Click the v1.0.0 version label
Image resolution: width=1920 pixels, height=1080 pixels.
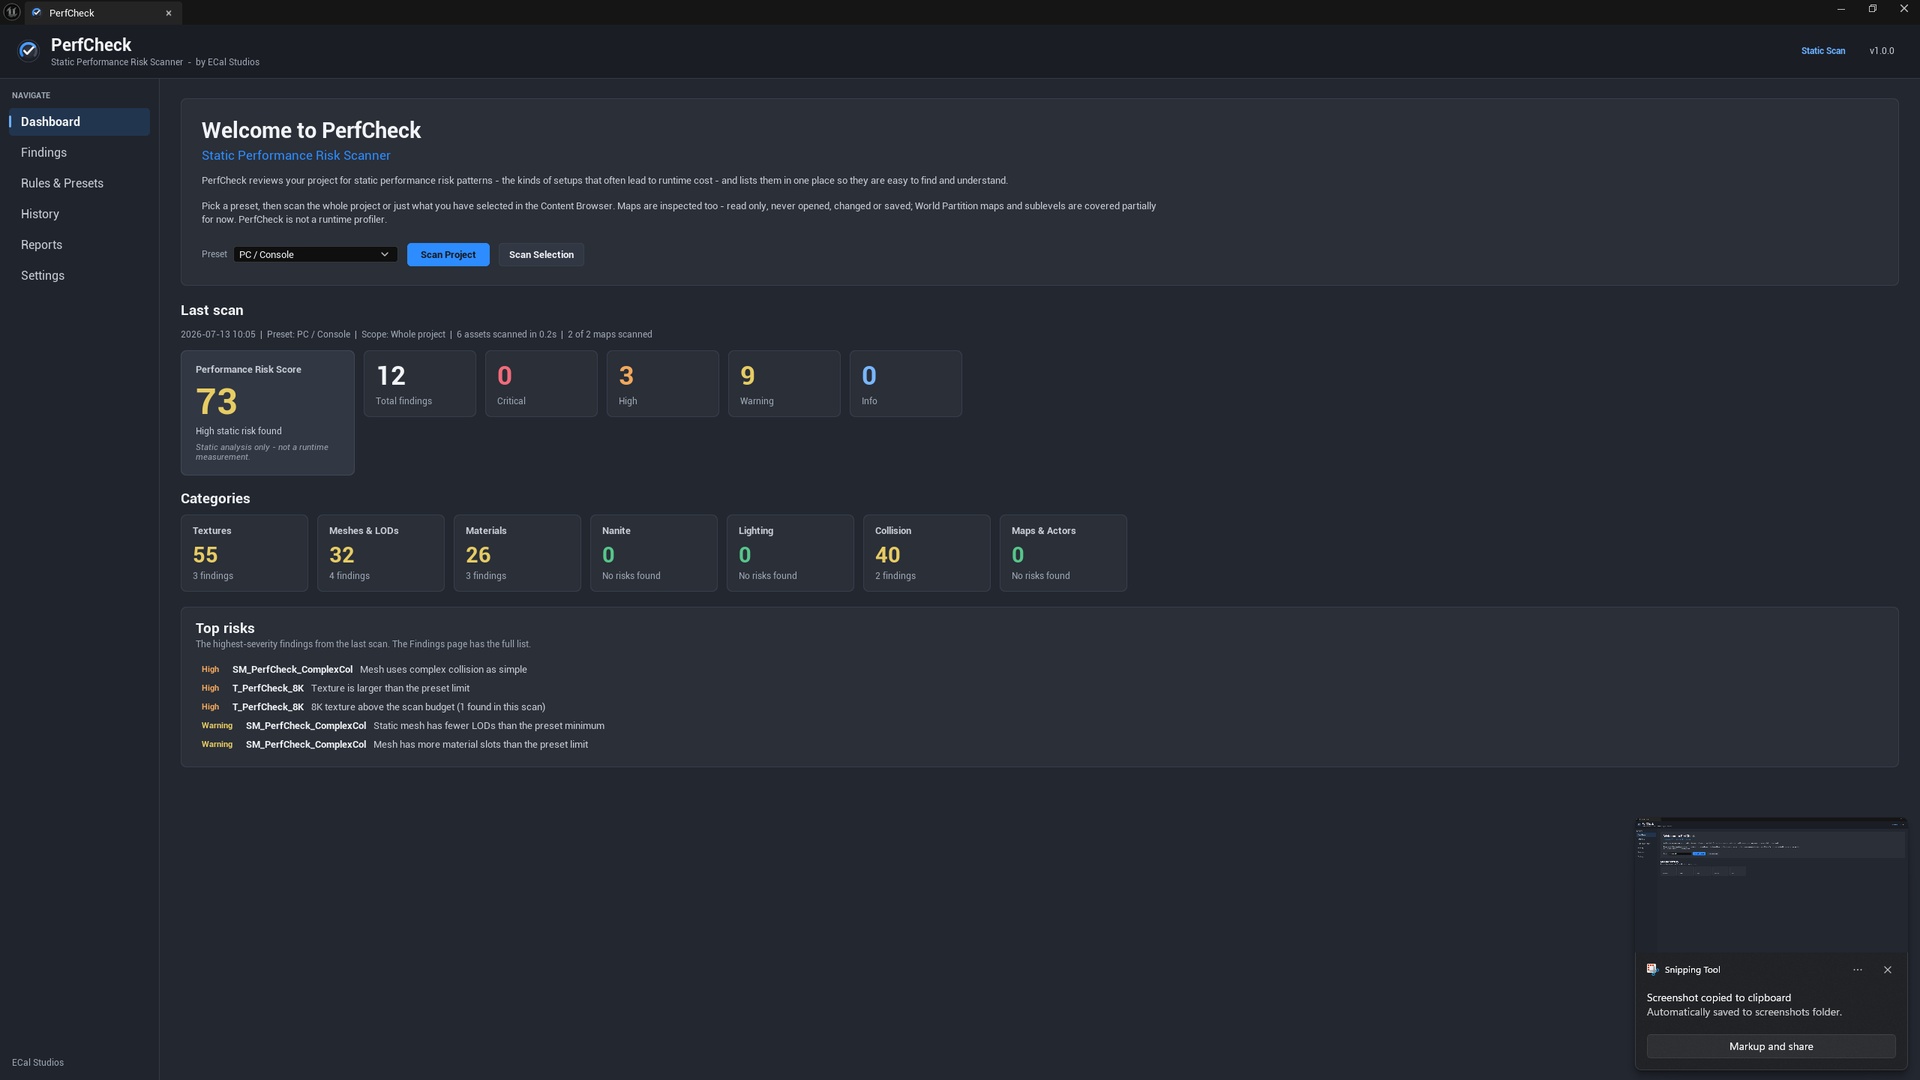1881,51
